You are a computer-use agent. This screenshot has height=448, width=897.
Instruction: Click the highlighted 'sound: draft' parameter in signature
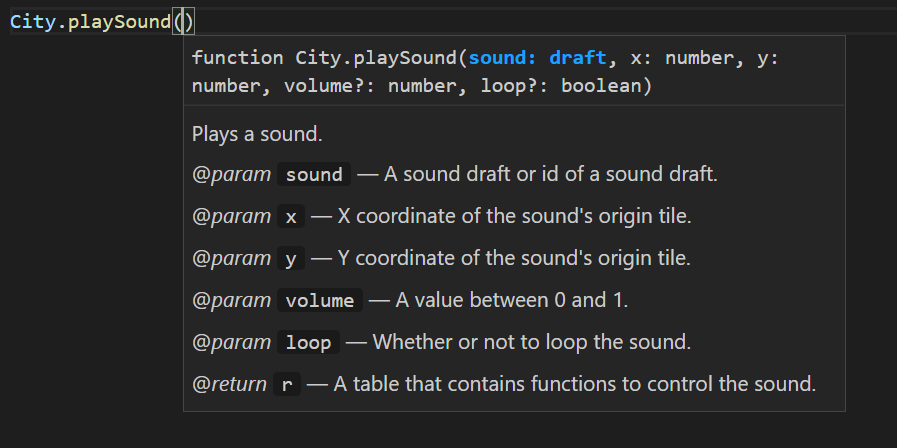pos(537,58)
